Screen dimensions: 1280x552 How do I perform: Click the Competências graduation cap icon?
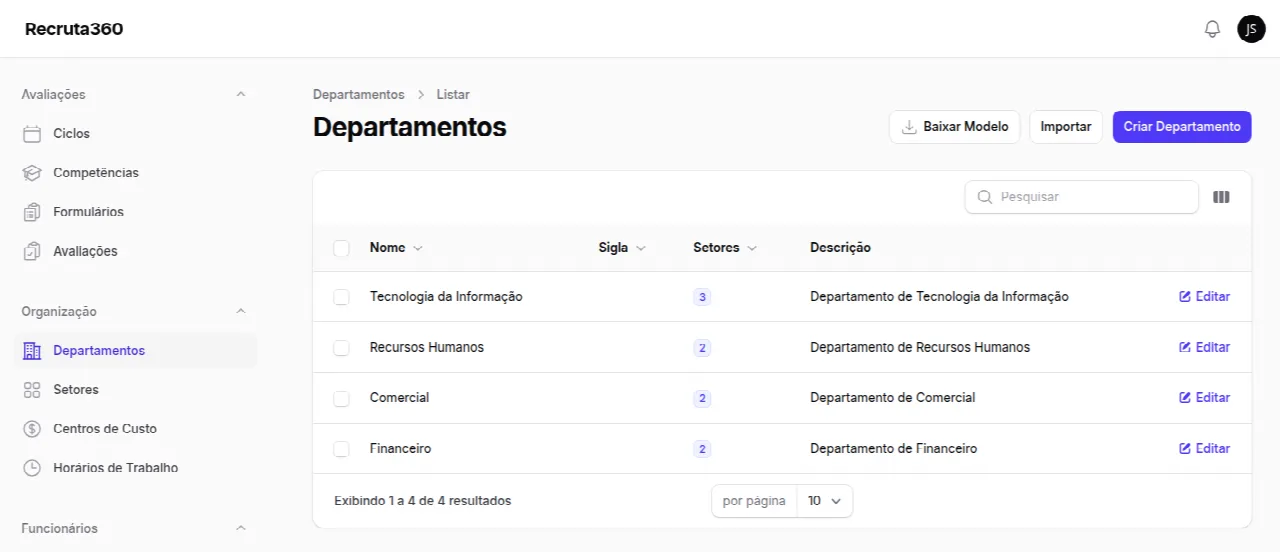pyautogui.click(x=32, y=173)
